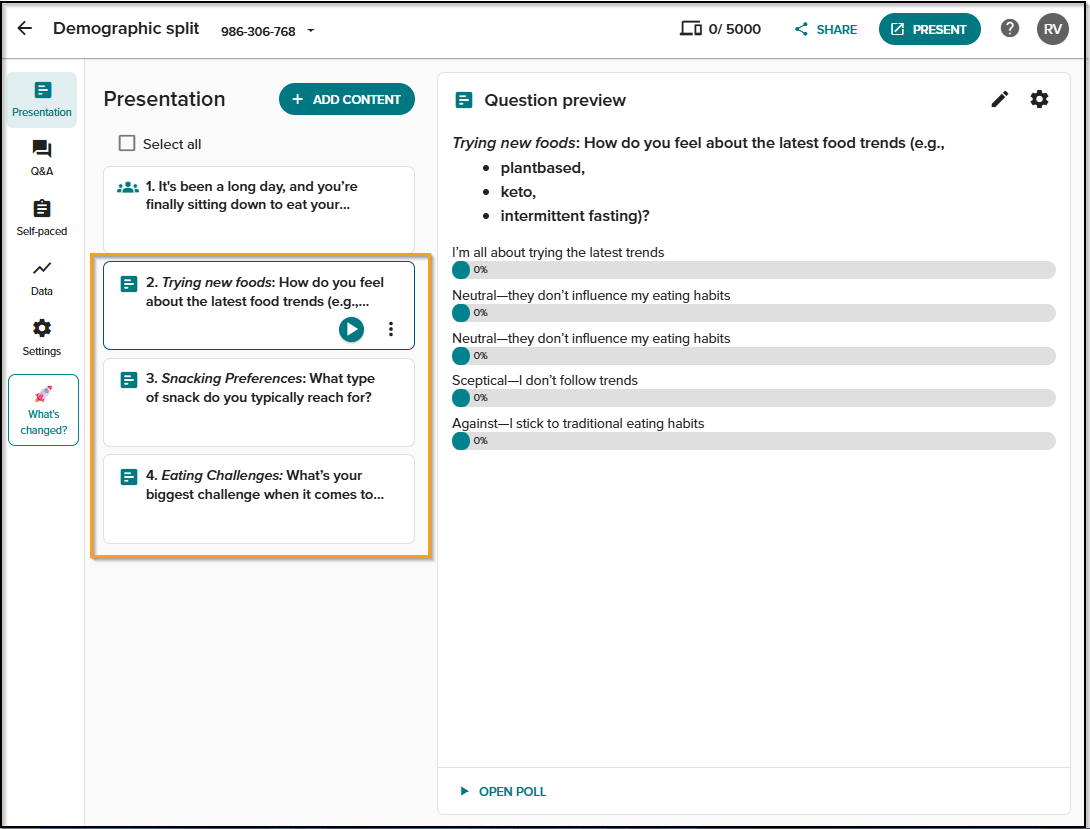The height and width of the screenshot is (829, 1090).
Task: Switch to the Q&A sidebar tab
Action: tap(42, 158)
